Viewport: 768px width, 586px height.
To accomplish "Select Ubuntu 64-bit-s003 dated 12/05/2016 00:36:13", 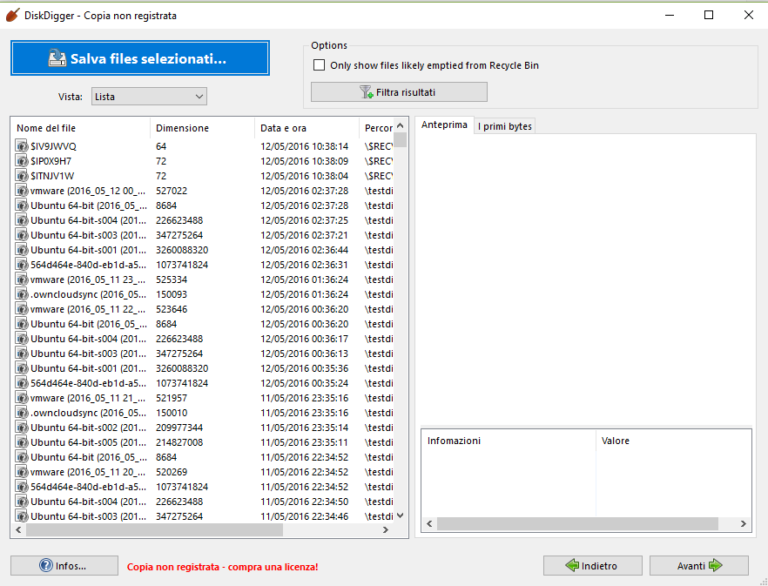I will 88,353.
